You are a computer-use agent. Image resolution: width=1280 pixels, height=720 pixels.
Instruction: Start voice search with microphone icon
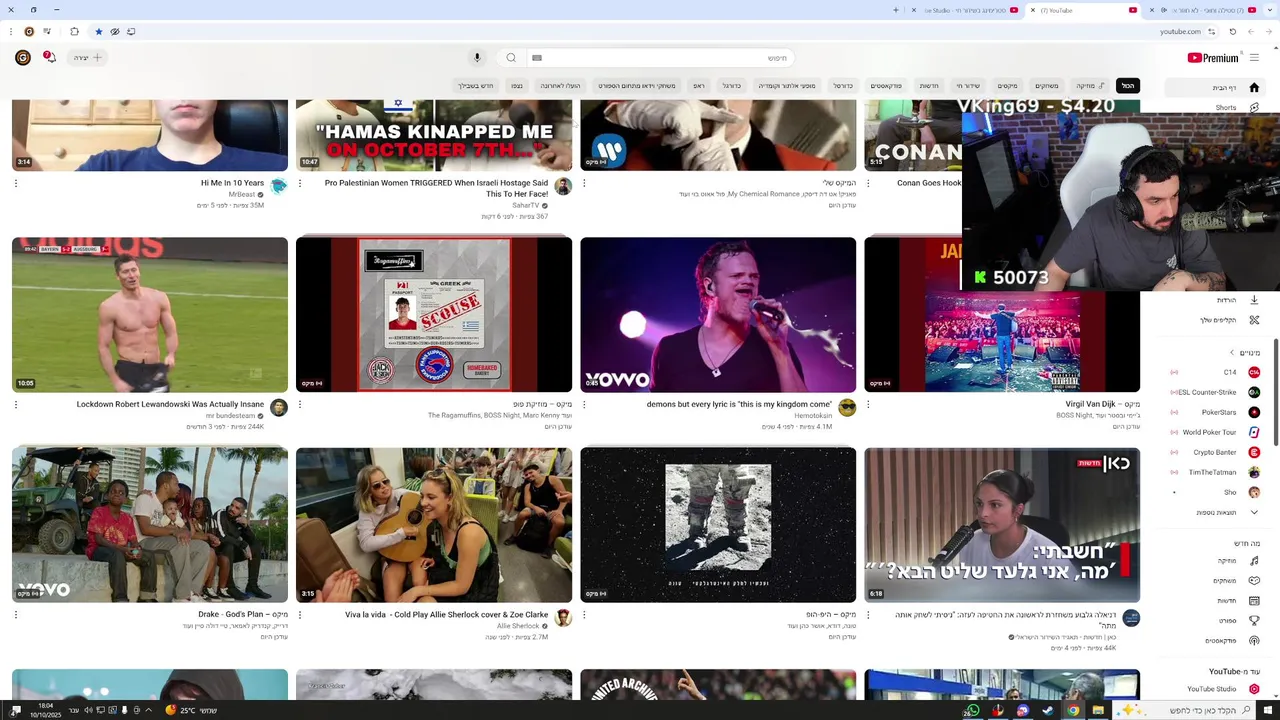pos(477,58)
